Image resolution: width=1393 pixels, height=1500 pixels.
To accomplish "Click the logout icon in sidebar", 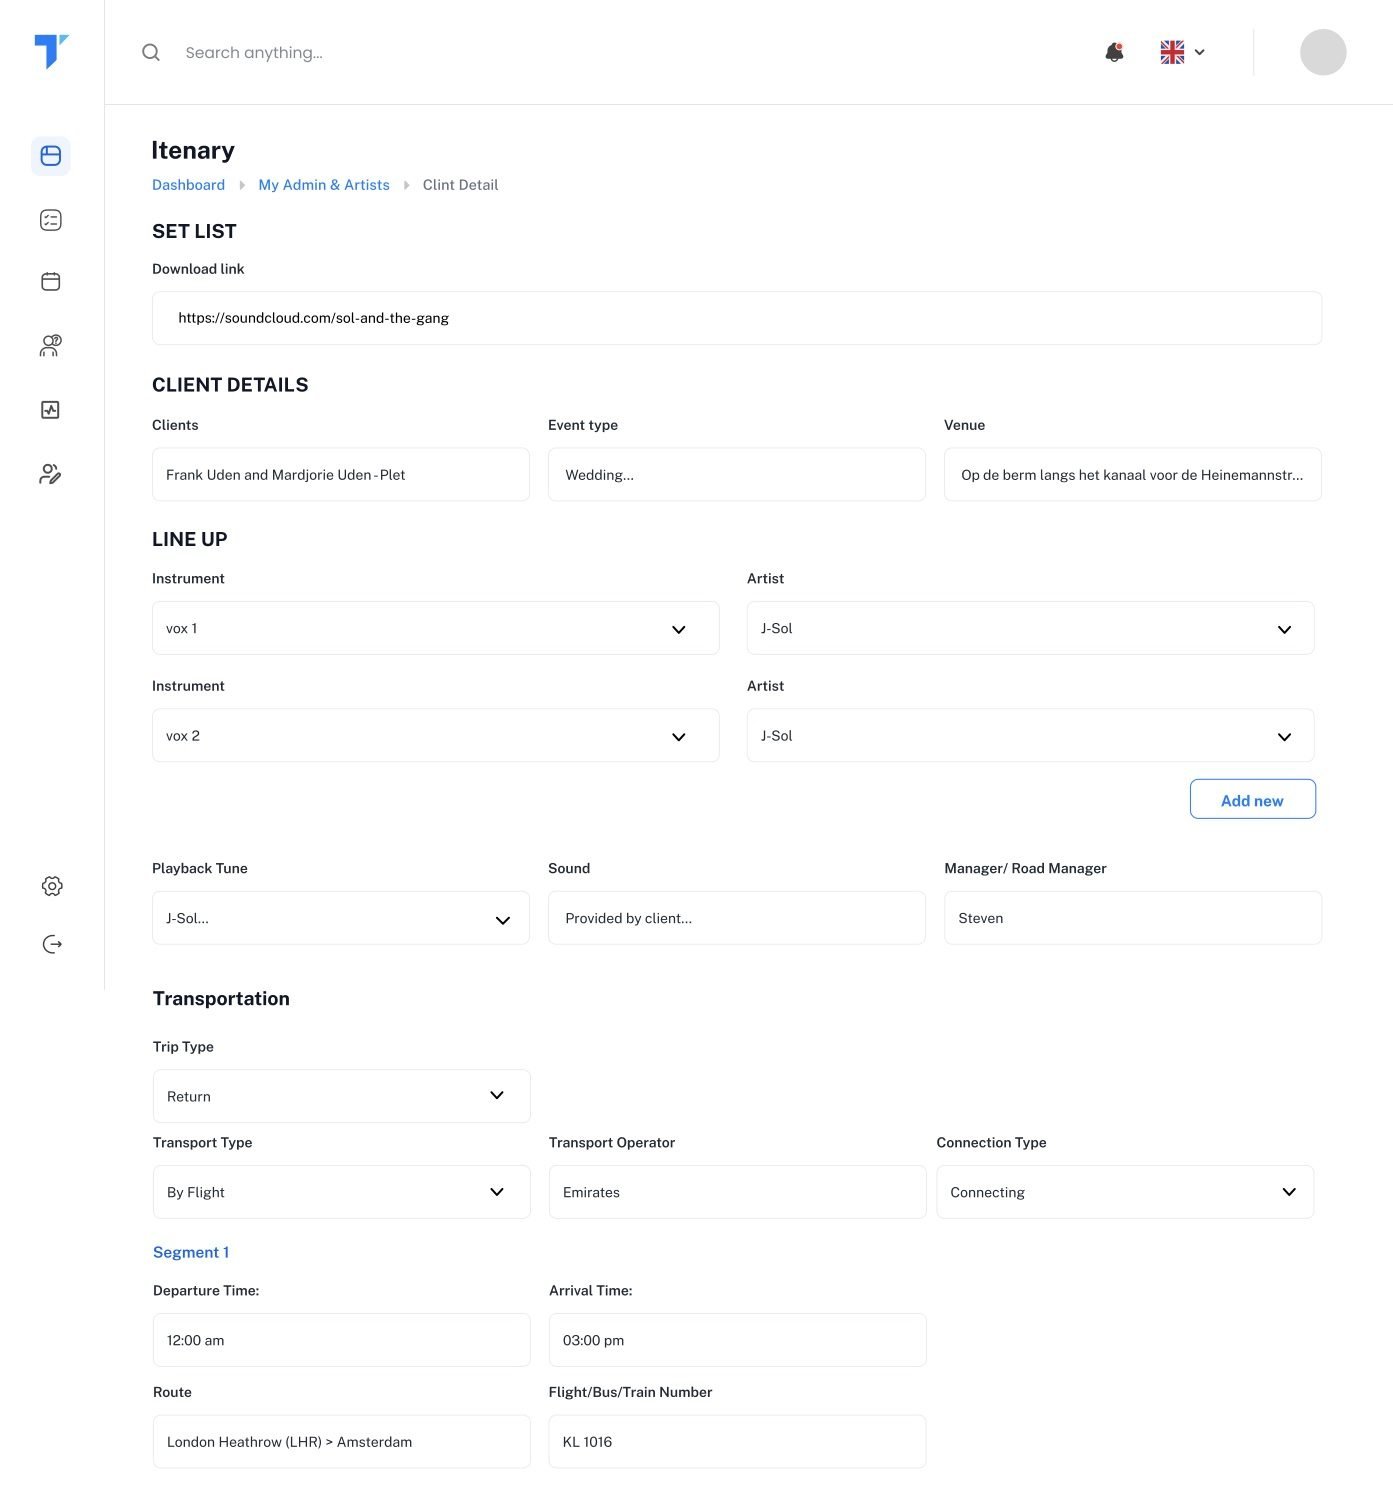I will pyautogui.click(x=52, y=945).
